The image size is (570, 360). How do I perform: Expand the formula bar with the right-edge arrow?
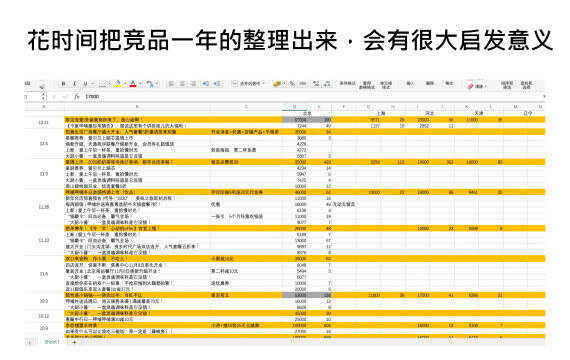(544, 97)
